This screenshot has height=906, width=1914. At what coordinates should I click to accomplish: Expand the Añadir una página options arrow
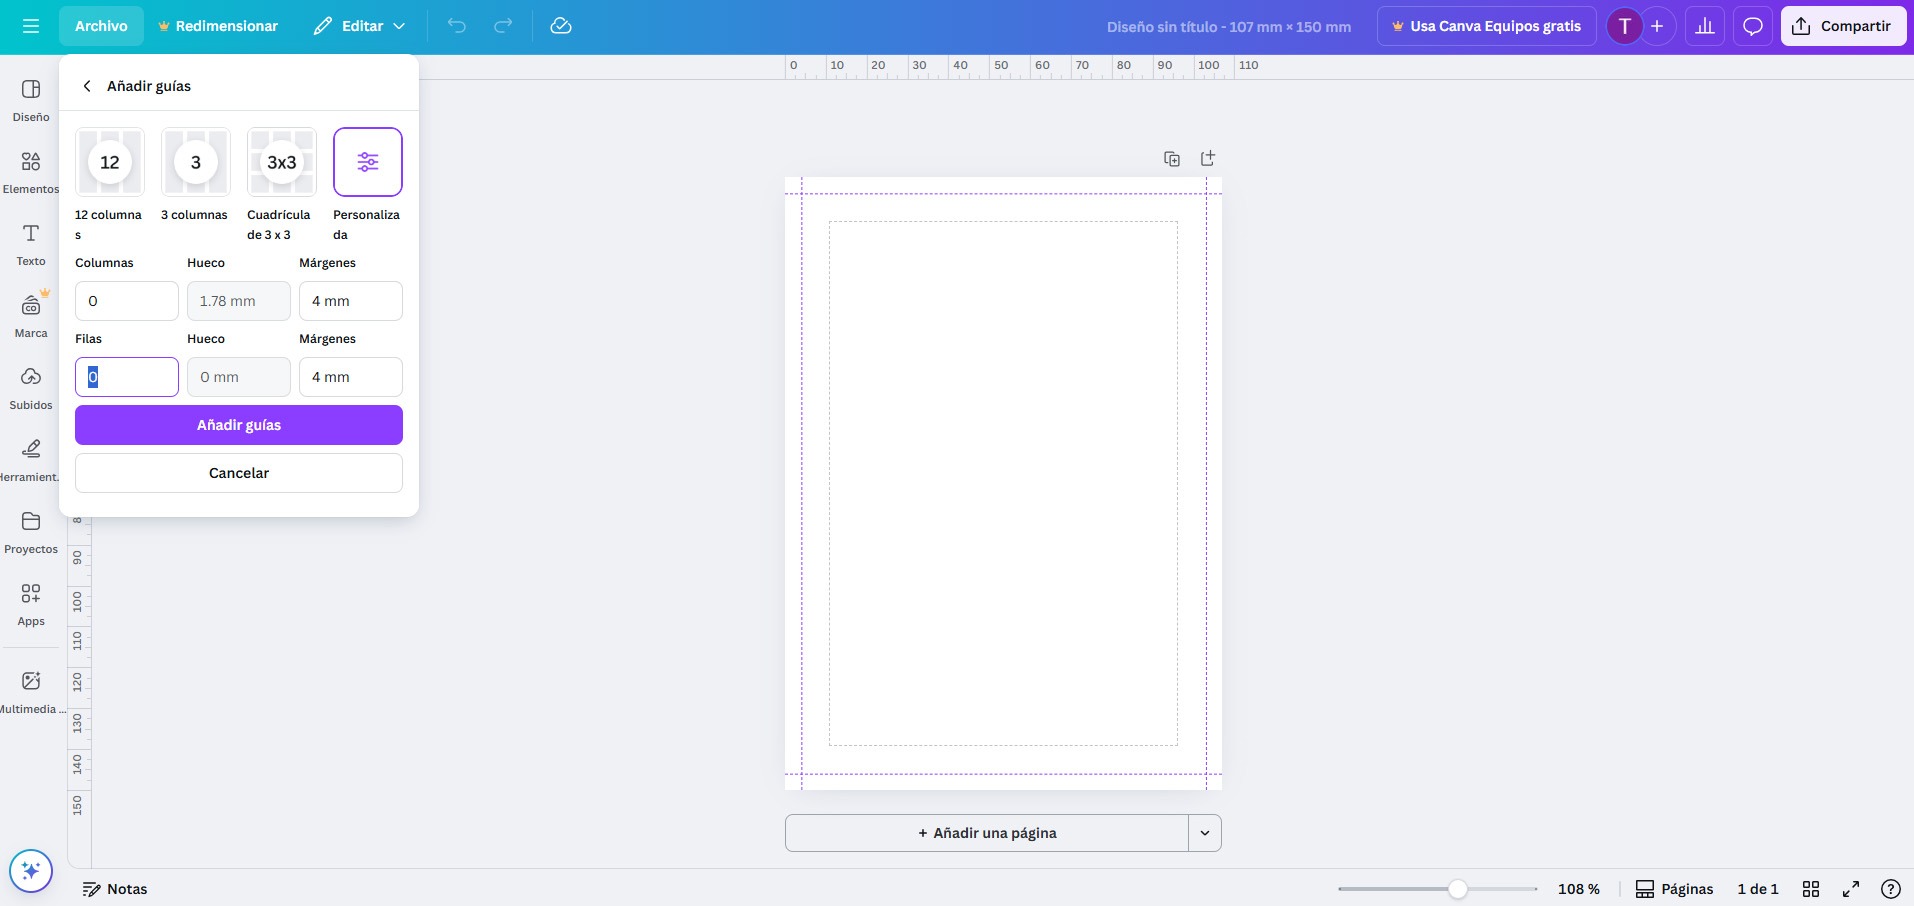click(1205, 833)
